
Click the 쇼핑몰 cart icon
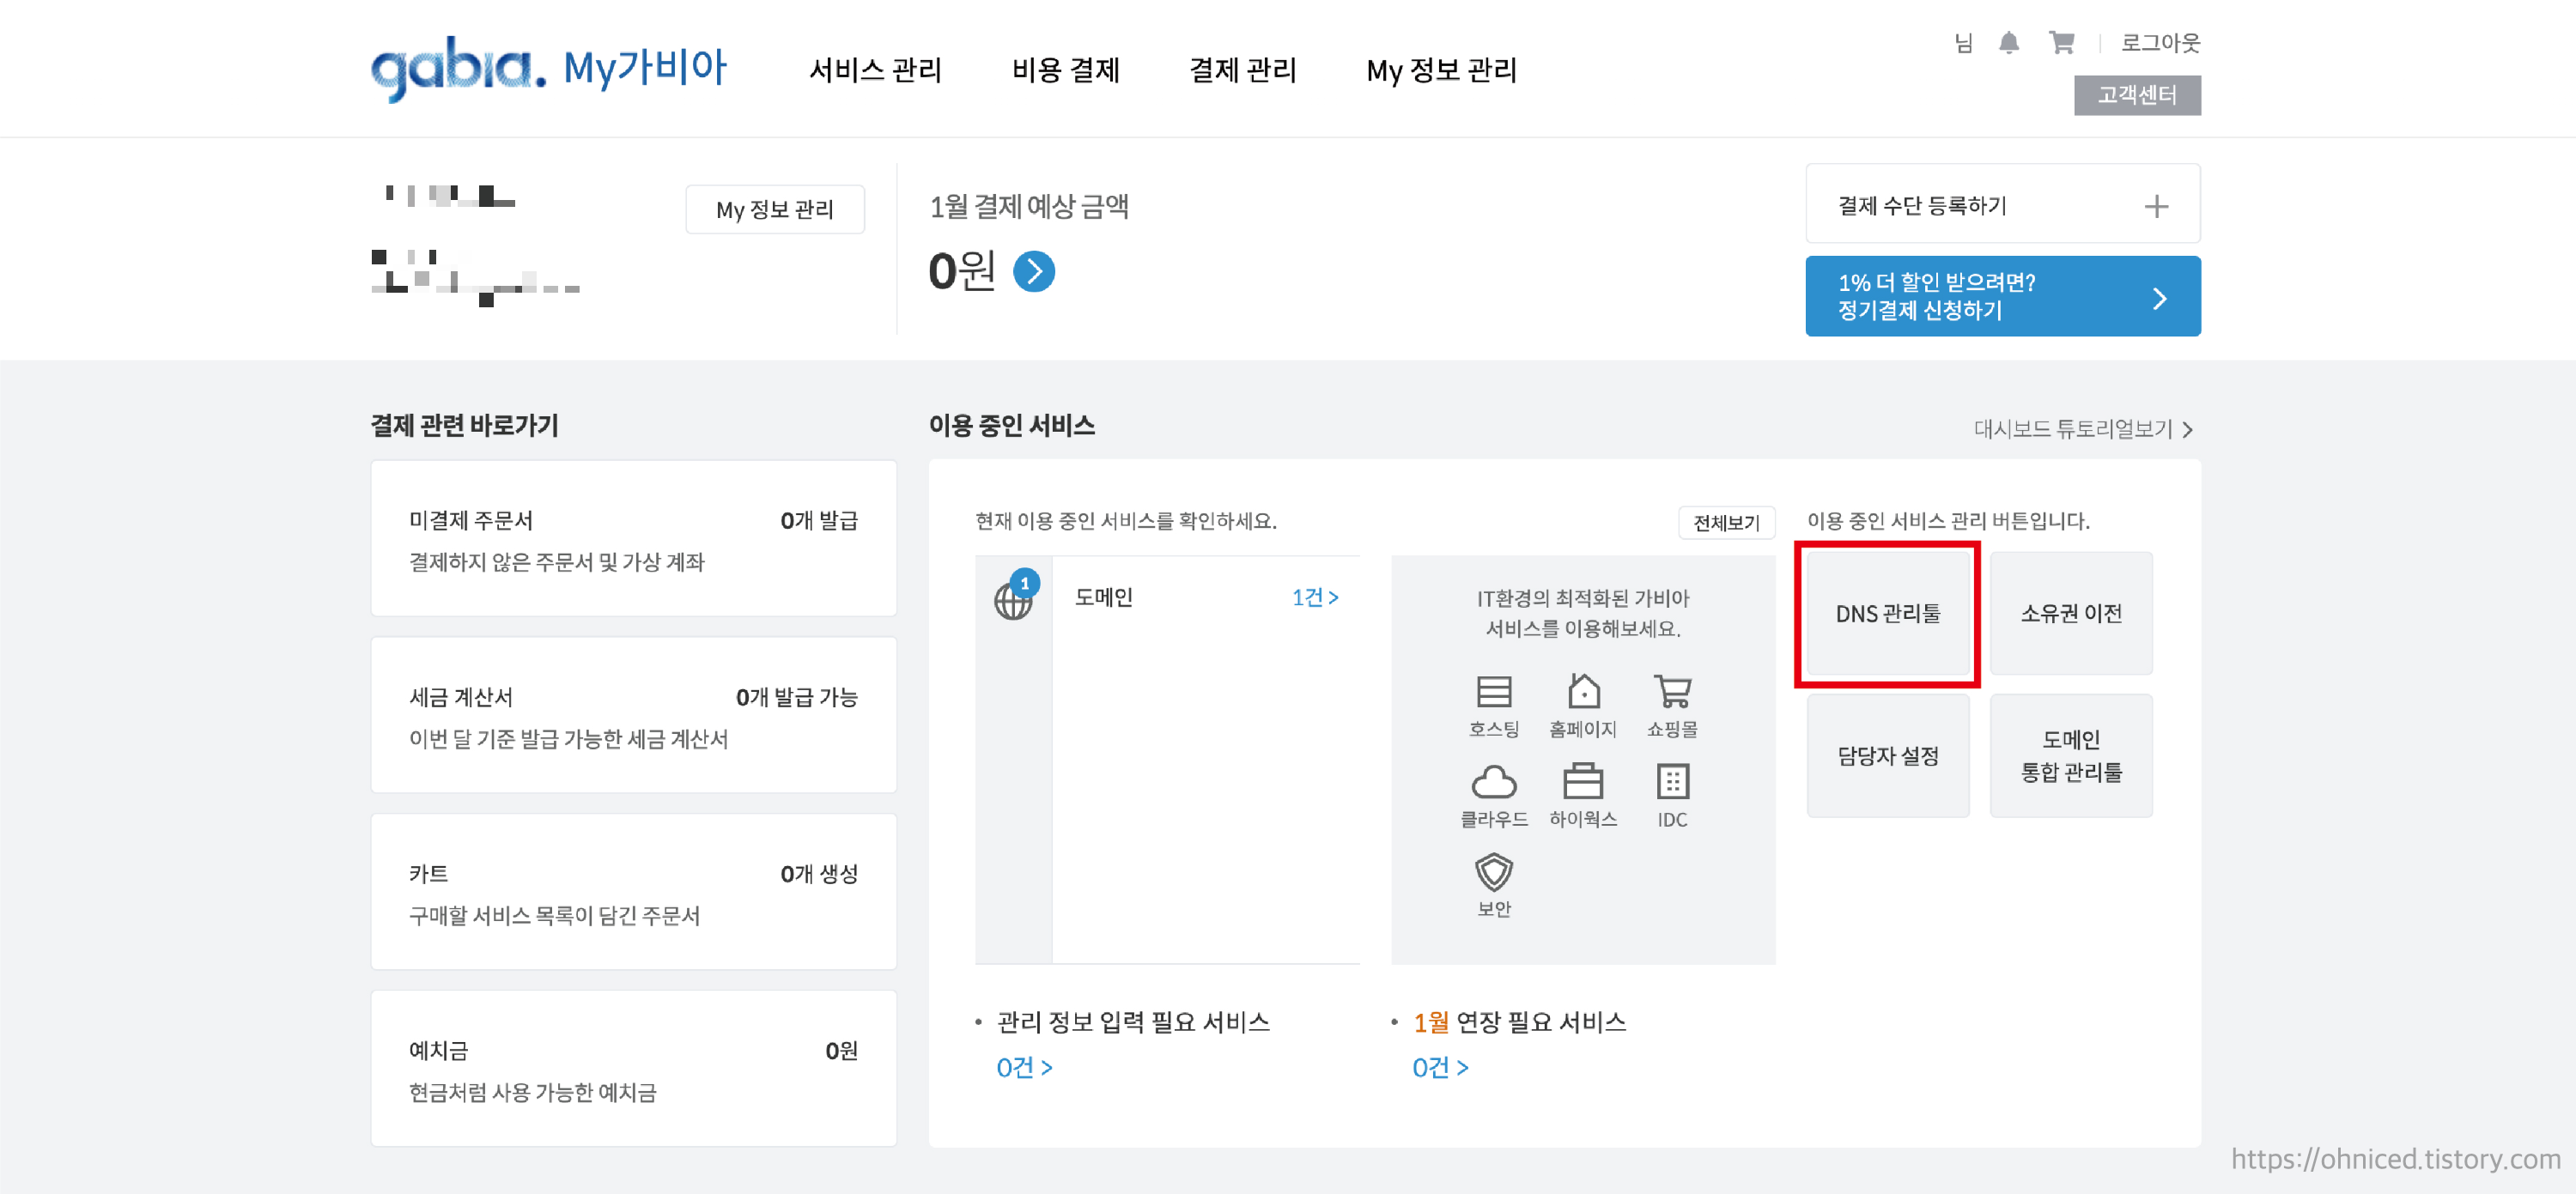click(x=1672, y=692)
